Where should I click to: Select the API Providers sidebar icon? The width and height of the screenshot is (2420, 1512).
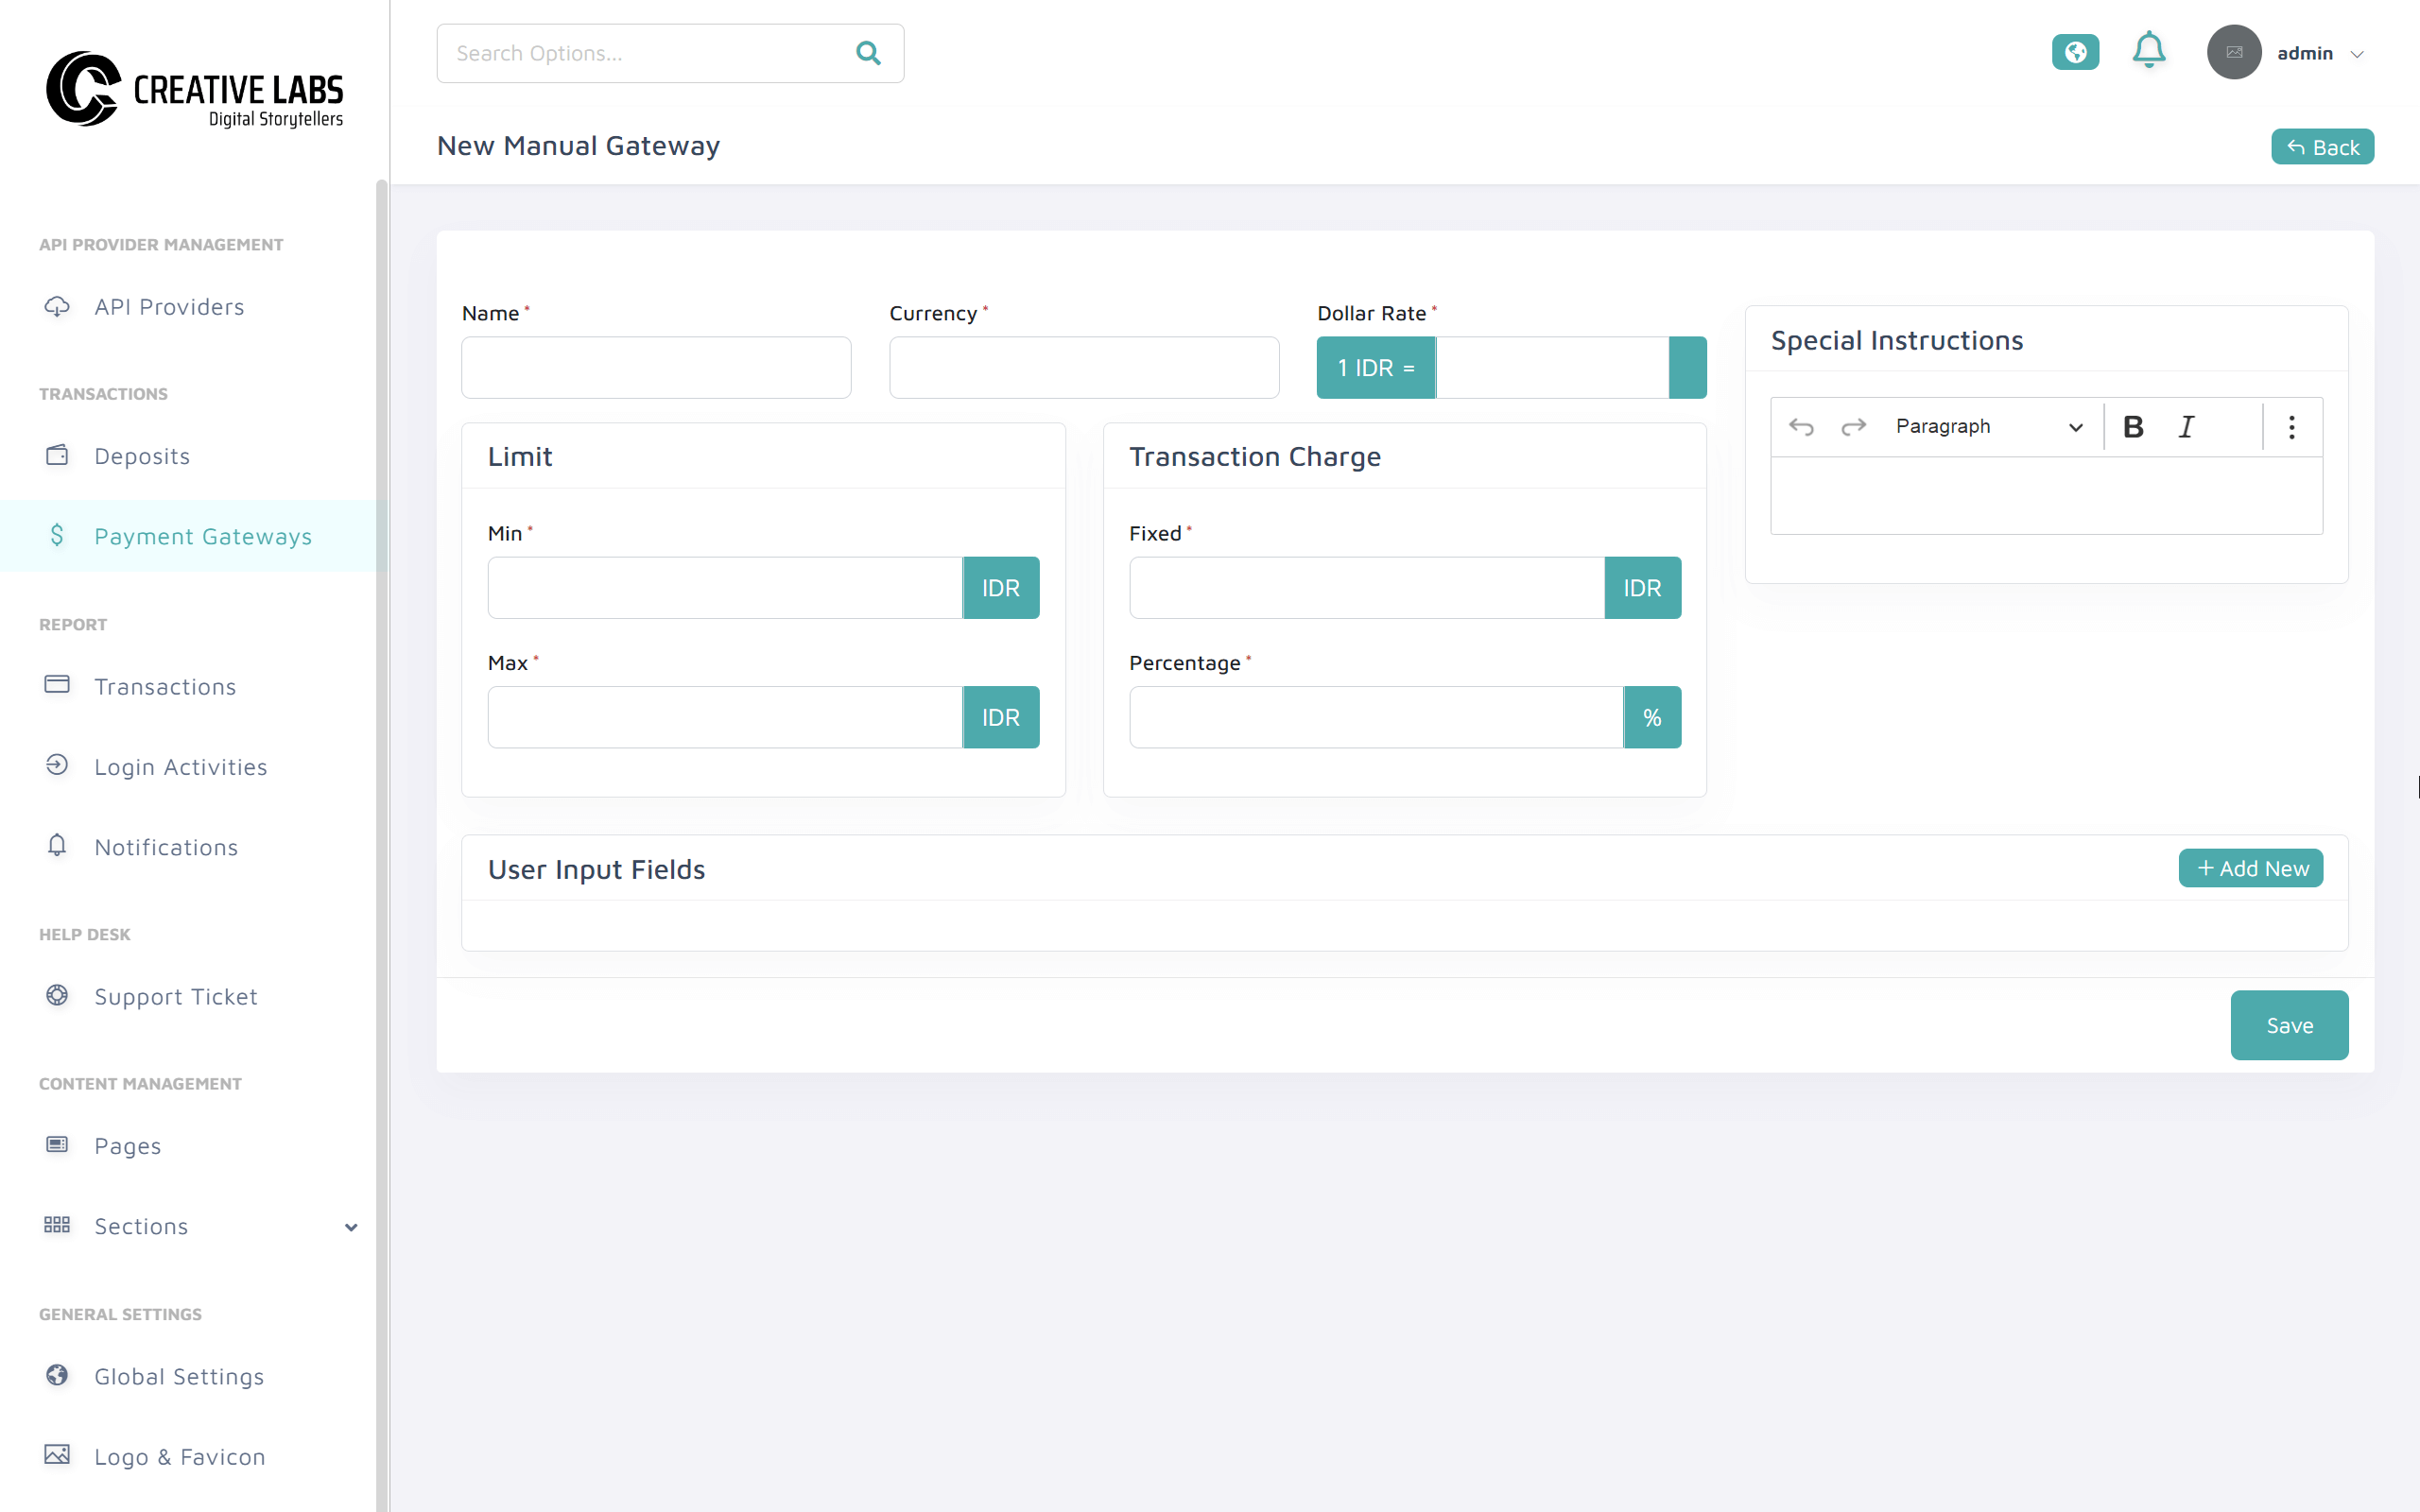point(57,306)
